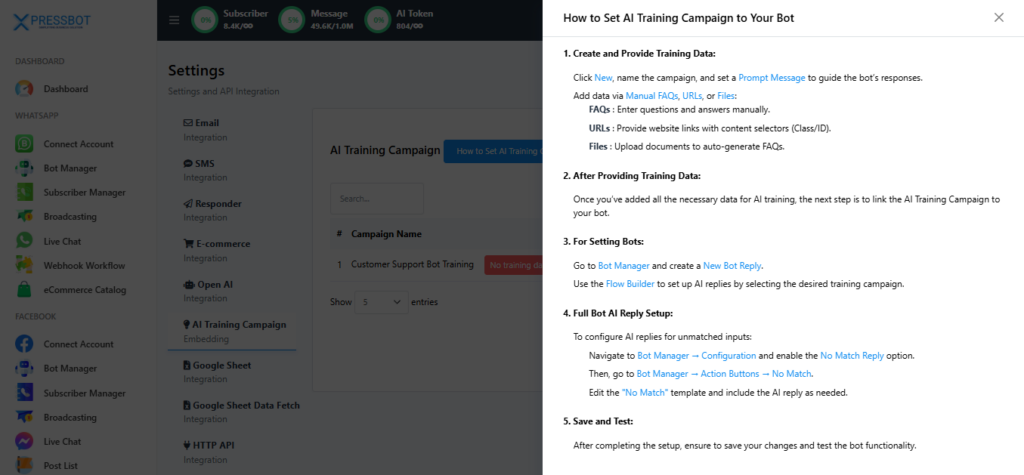This screenshot has width=1024, height=475.
Task: Open Dashboard from the sidebar
Action: 65,89
